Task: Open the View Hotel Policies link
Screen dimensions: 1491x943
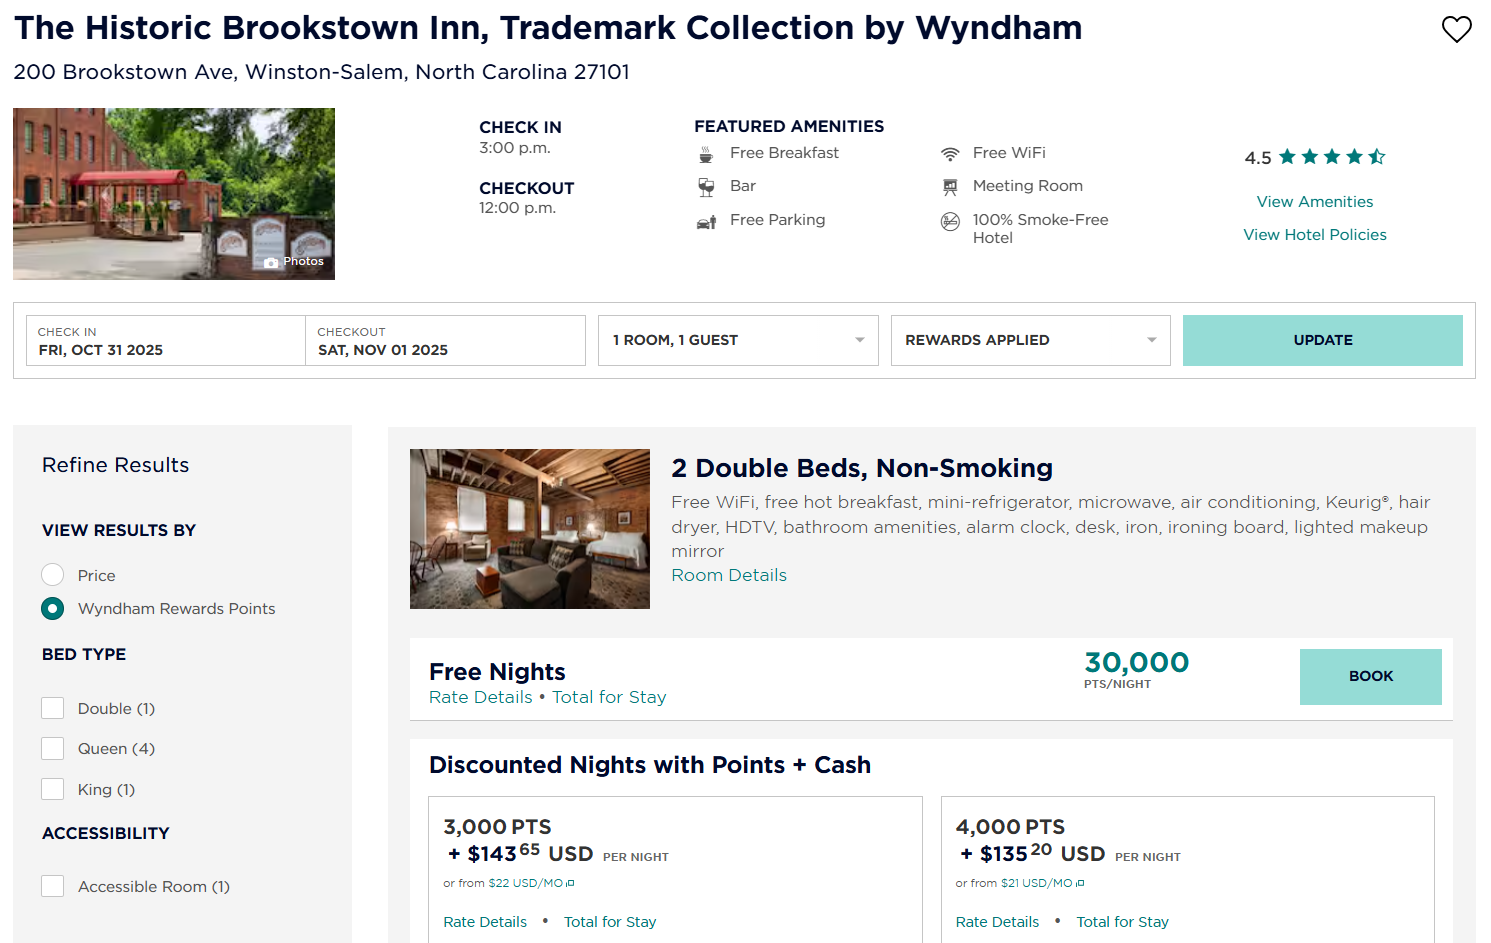Action: [1314, 235]
